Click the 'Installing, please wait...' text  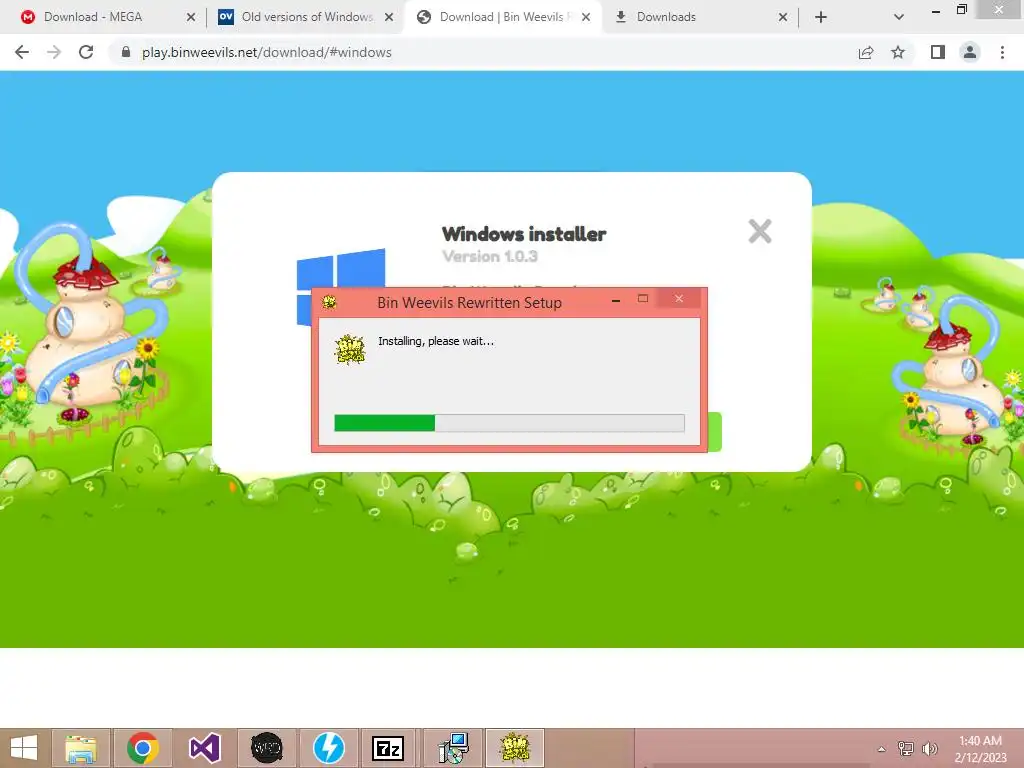pyautogui.click(x=436, y=341)
